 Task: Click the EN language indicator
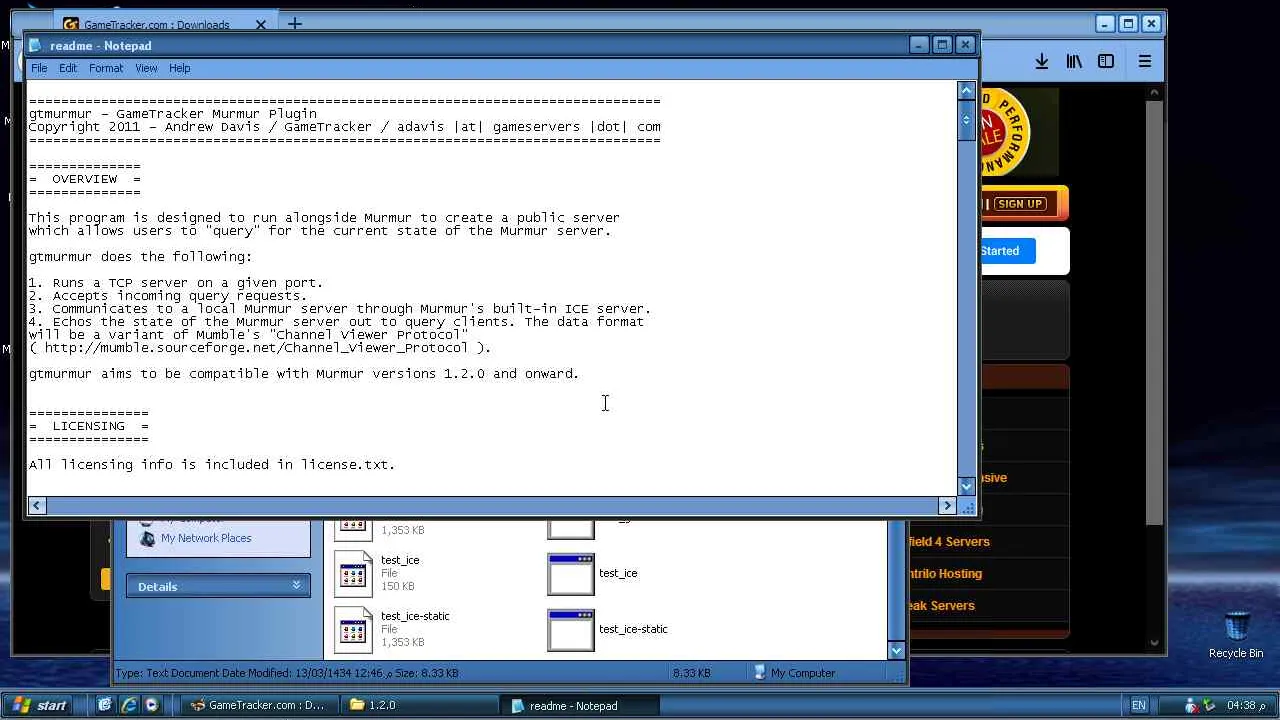click(x=1138, y=705)
